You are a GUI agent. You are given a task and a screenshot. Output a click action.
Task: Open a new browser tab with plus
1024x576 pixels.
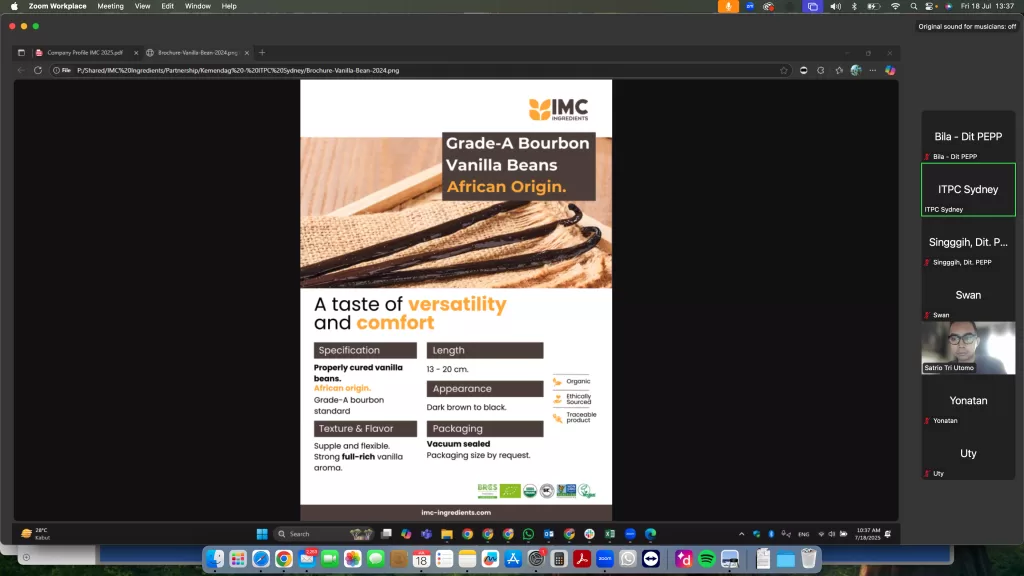[262, 52]
